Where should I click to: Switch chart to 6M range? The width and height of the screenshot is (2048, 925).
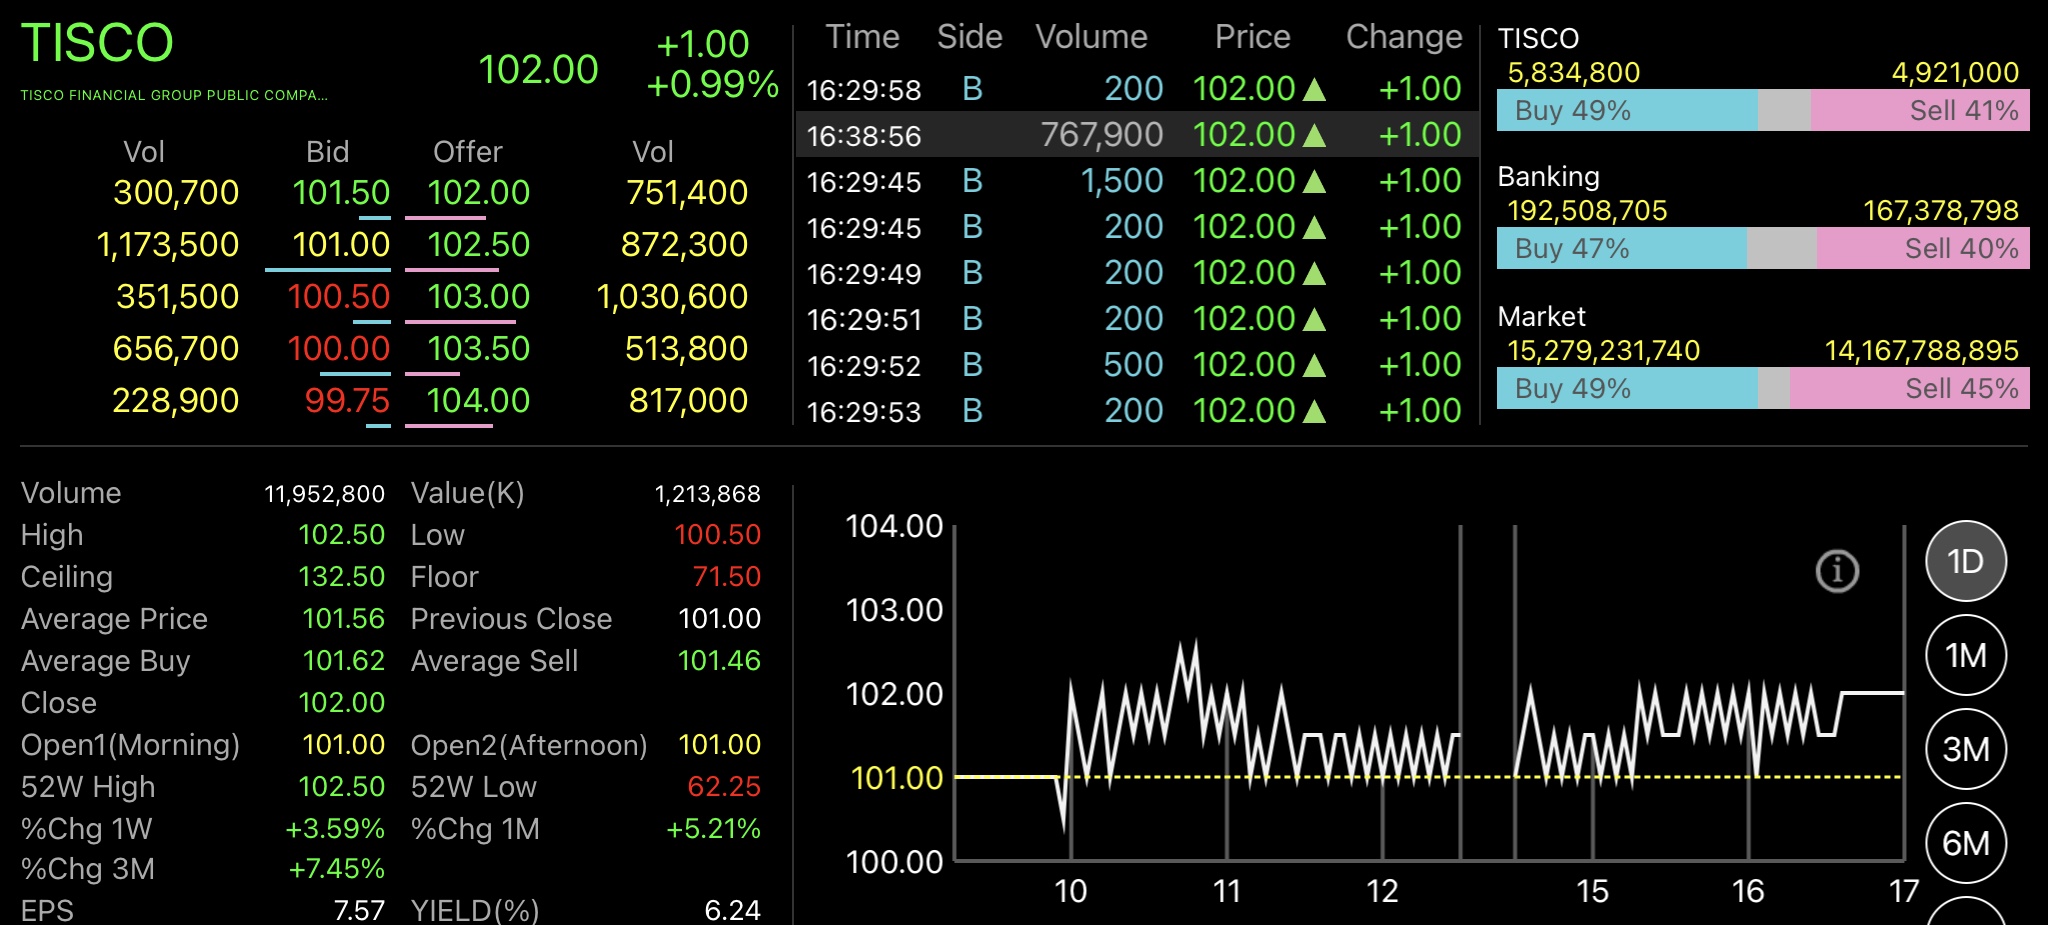(x=1965, y=843)
